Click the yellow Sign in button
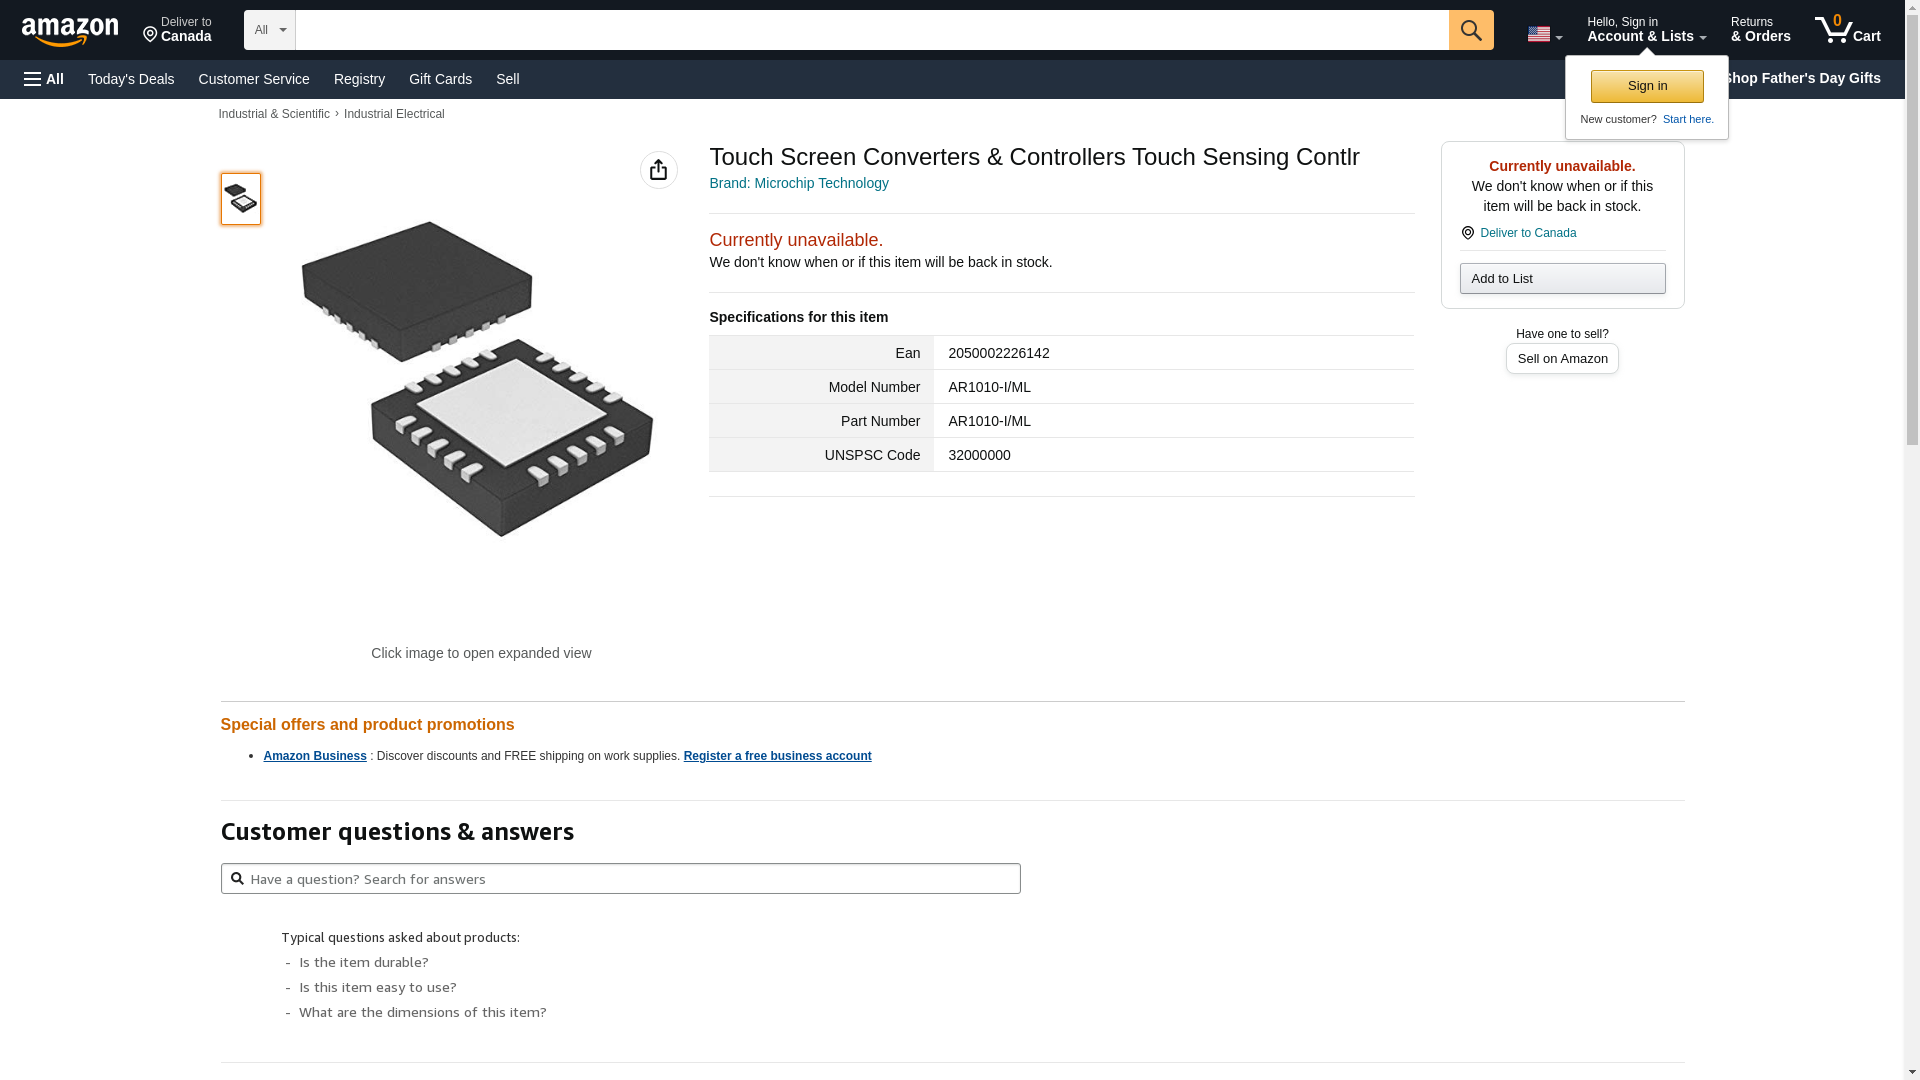This screenshot has width=1920, height=1080. [1647, 86]
